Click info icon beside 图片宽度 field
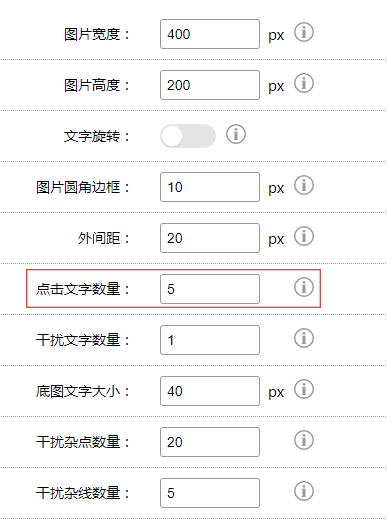The height and width of the screenshot is (529, 387). pyautogui.click(x=304, y=32)
